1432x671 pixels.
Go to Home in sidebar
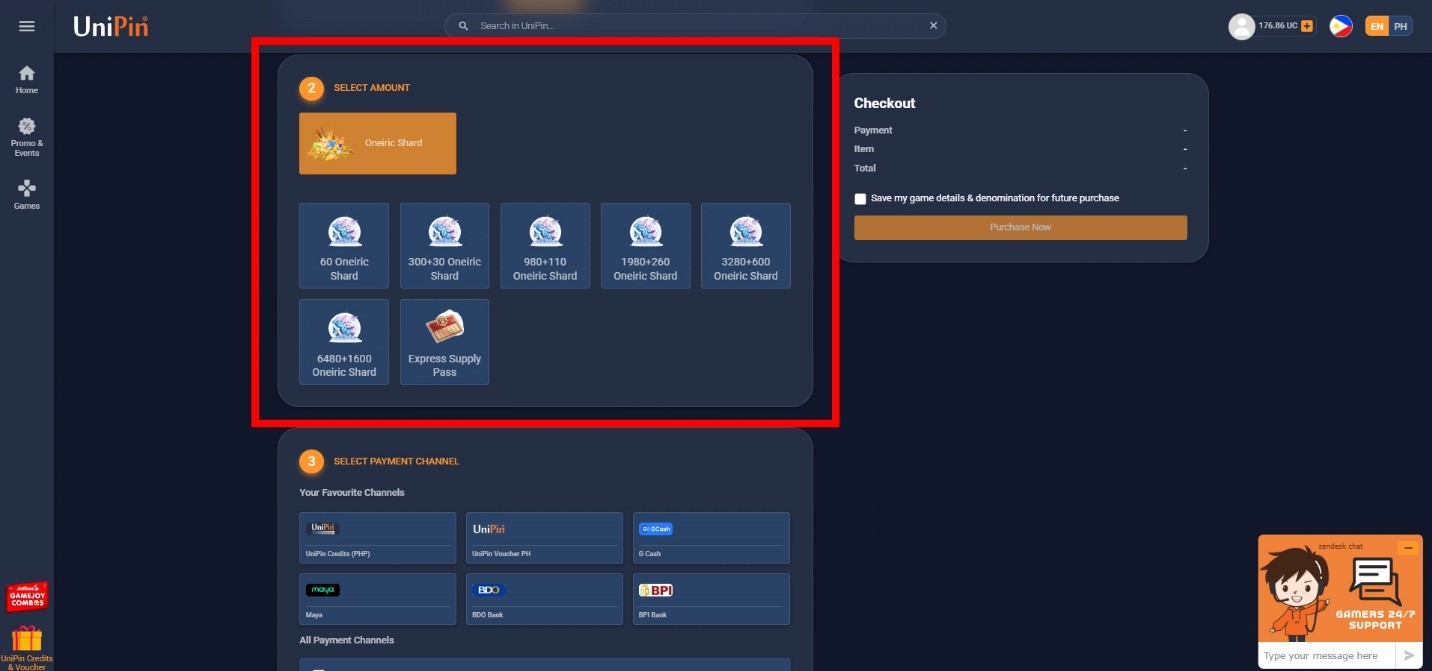(27, 80)
